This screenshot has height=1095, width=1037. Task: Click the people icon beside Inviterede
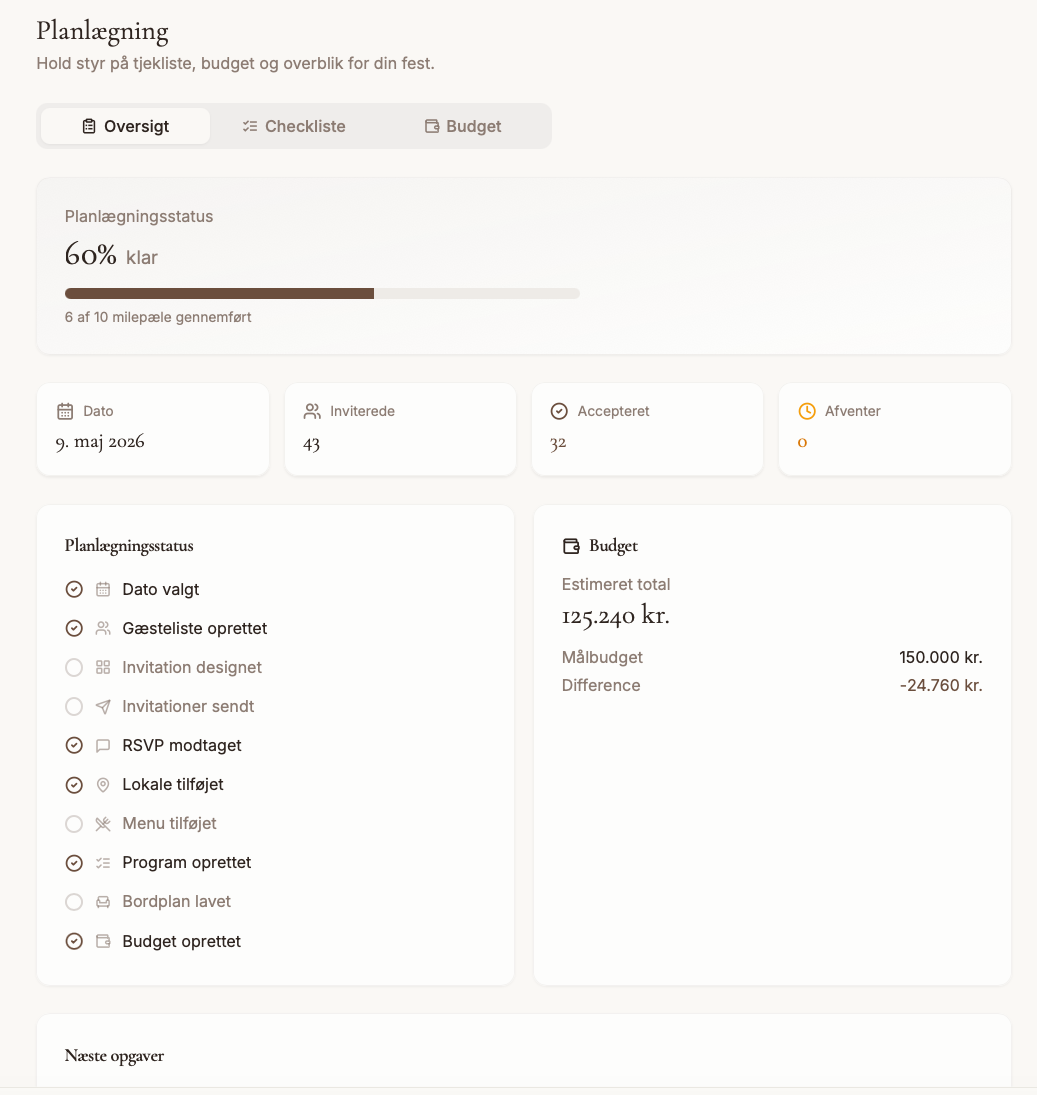(312, 411)
